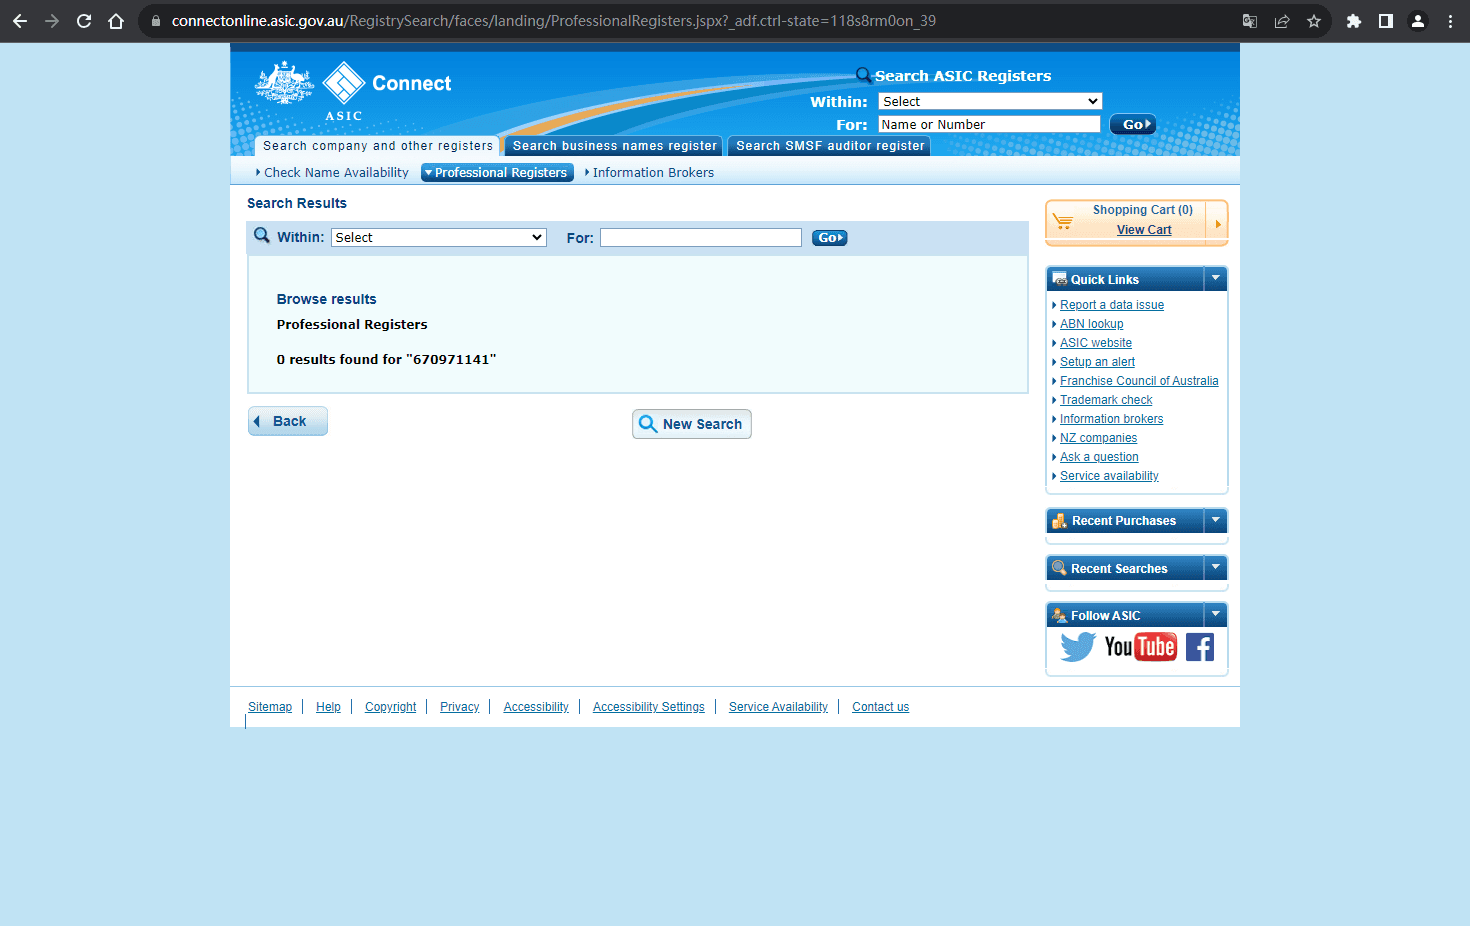Image resolution: width=1470 pixels, height=926 pixels.
Task: Open Contact us footer link
Action: click(880, 707)
